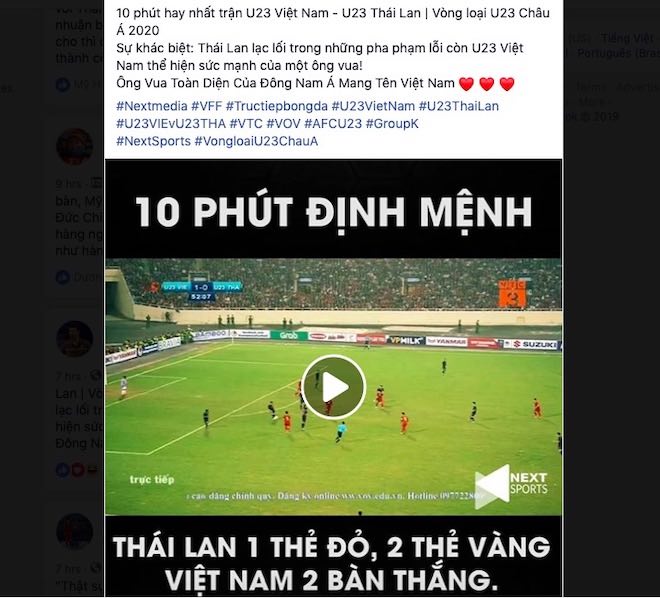Open the #U23VietNam hashtag
The width and height of the screenshot is (660, 598).
pos(373,106)
